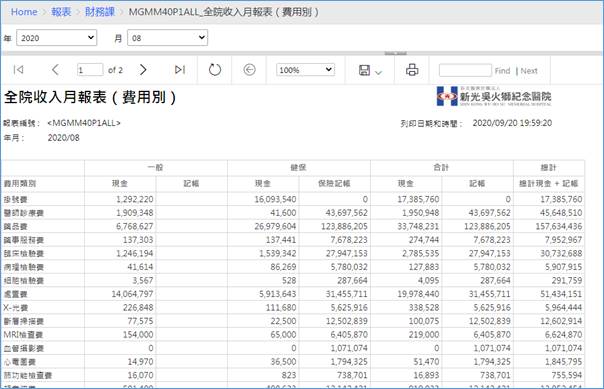Select cell value 12,602,914
This screenshot has height=389, width=604.
coord(561,321)
